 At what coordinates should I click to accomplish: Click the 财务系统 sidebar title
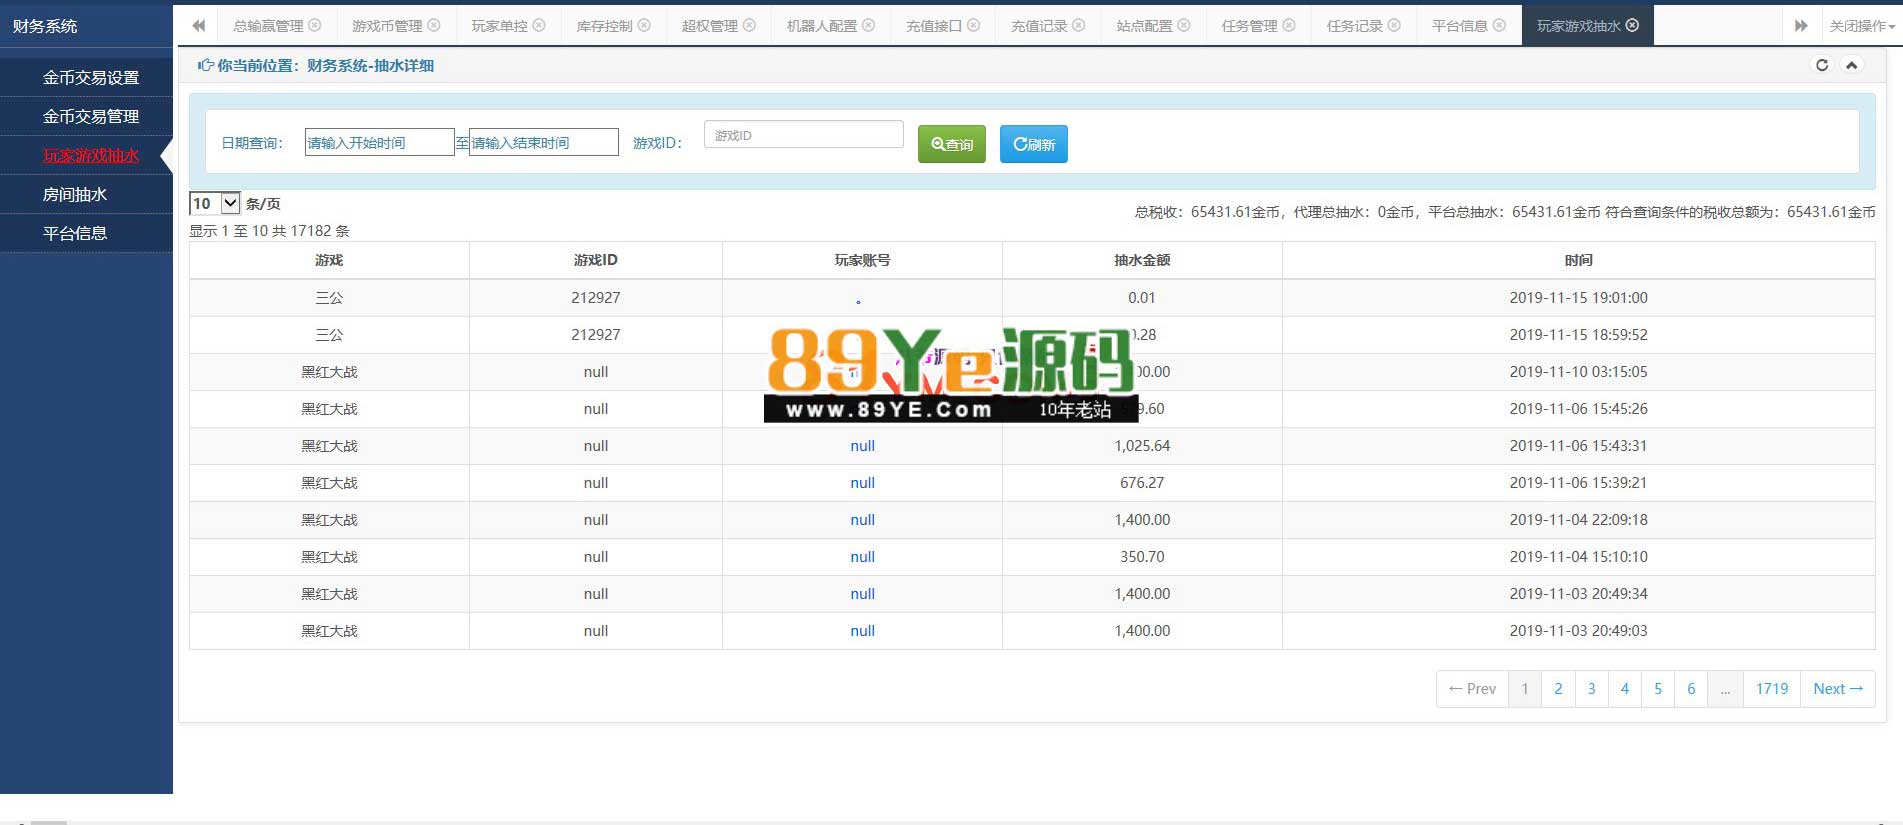(45, 26)
